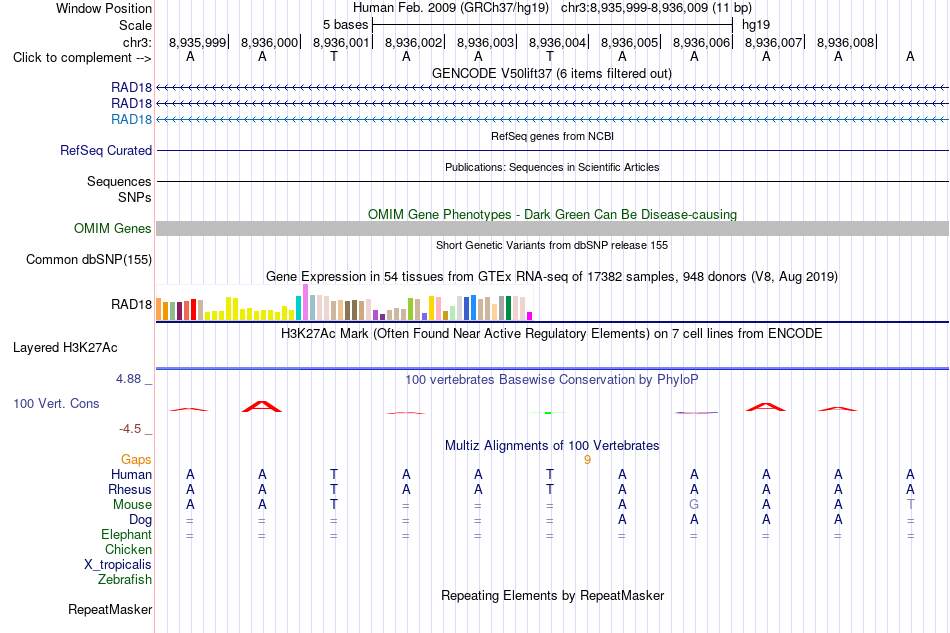Screen dimensions: 950x633
Task: Click the 100 Vert. Cons label
Action: coord(56,403)
